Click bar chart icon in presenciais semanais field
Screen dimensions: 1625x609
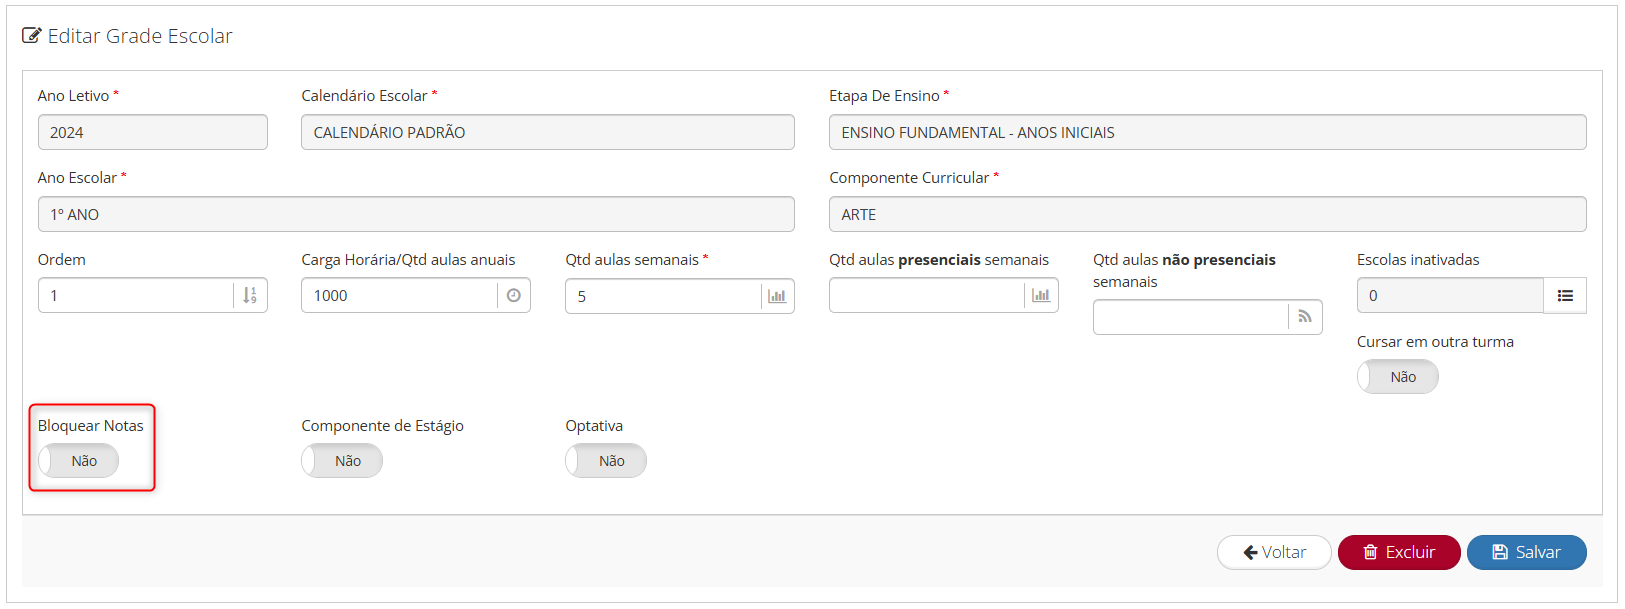tap(1041, 296)
